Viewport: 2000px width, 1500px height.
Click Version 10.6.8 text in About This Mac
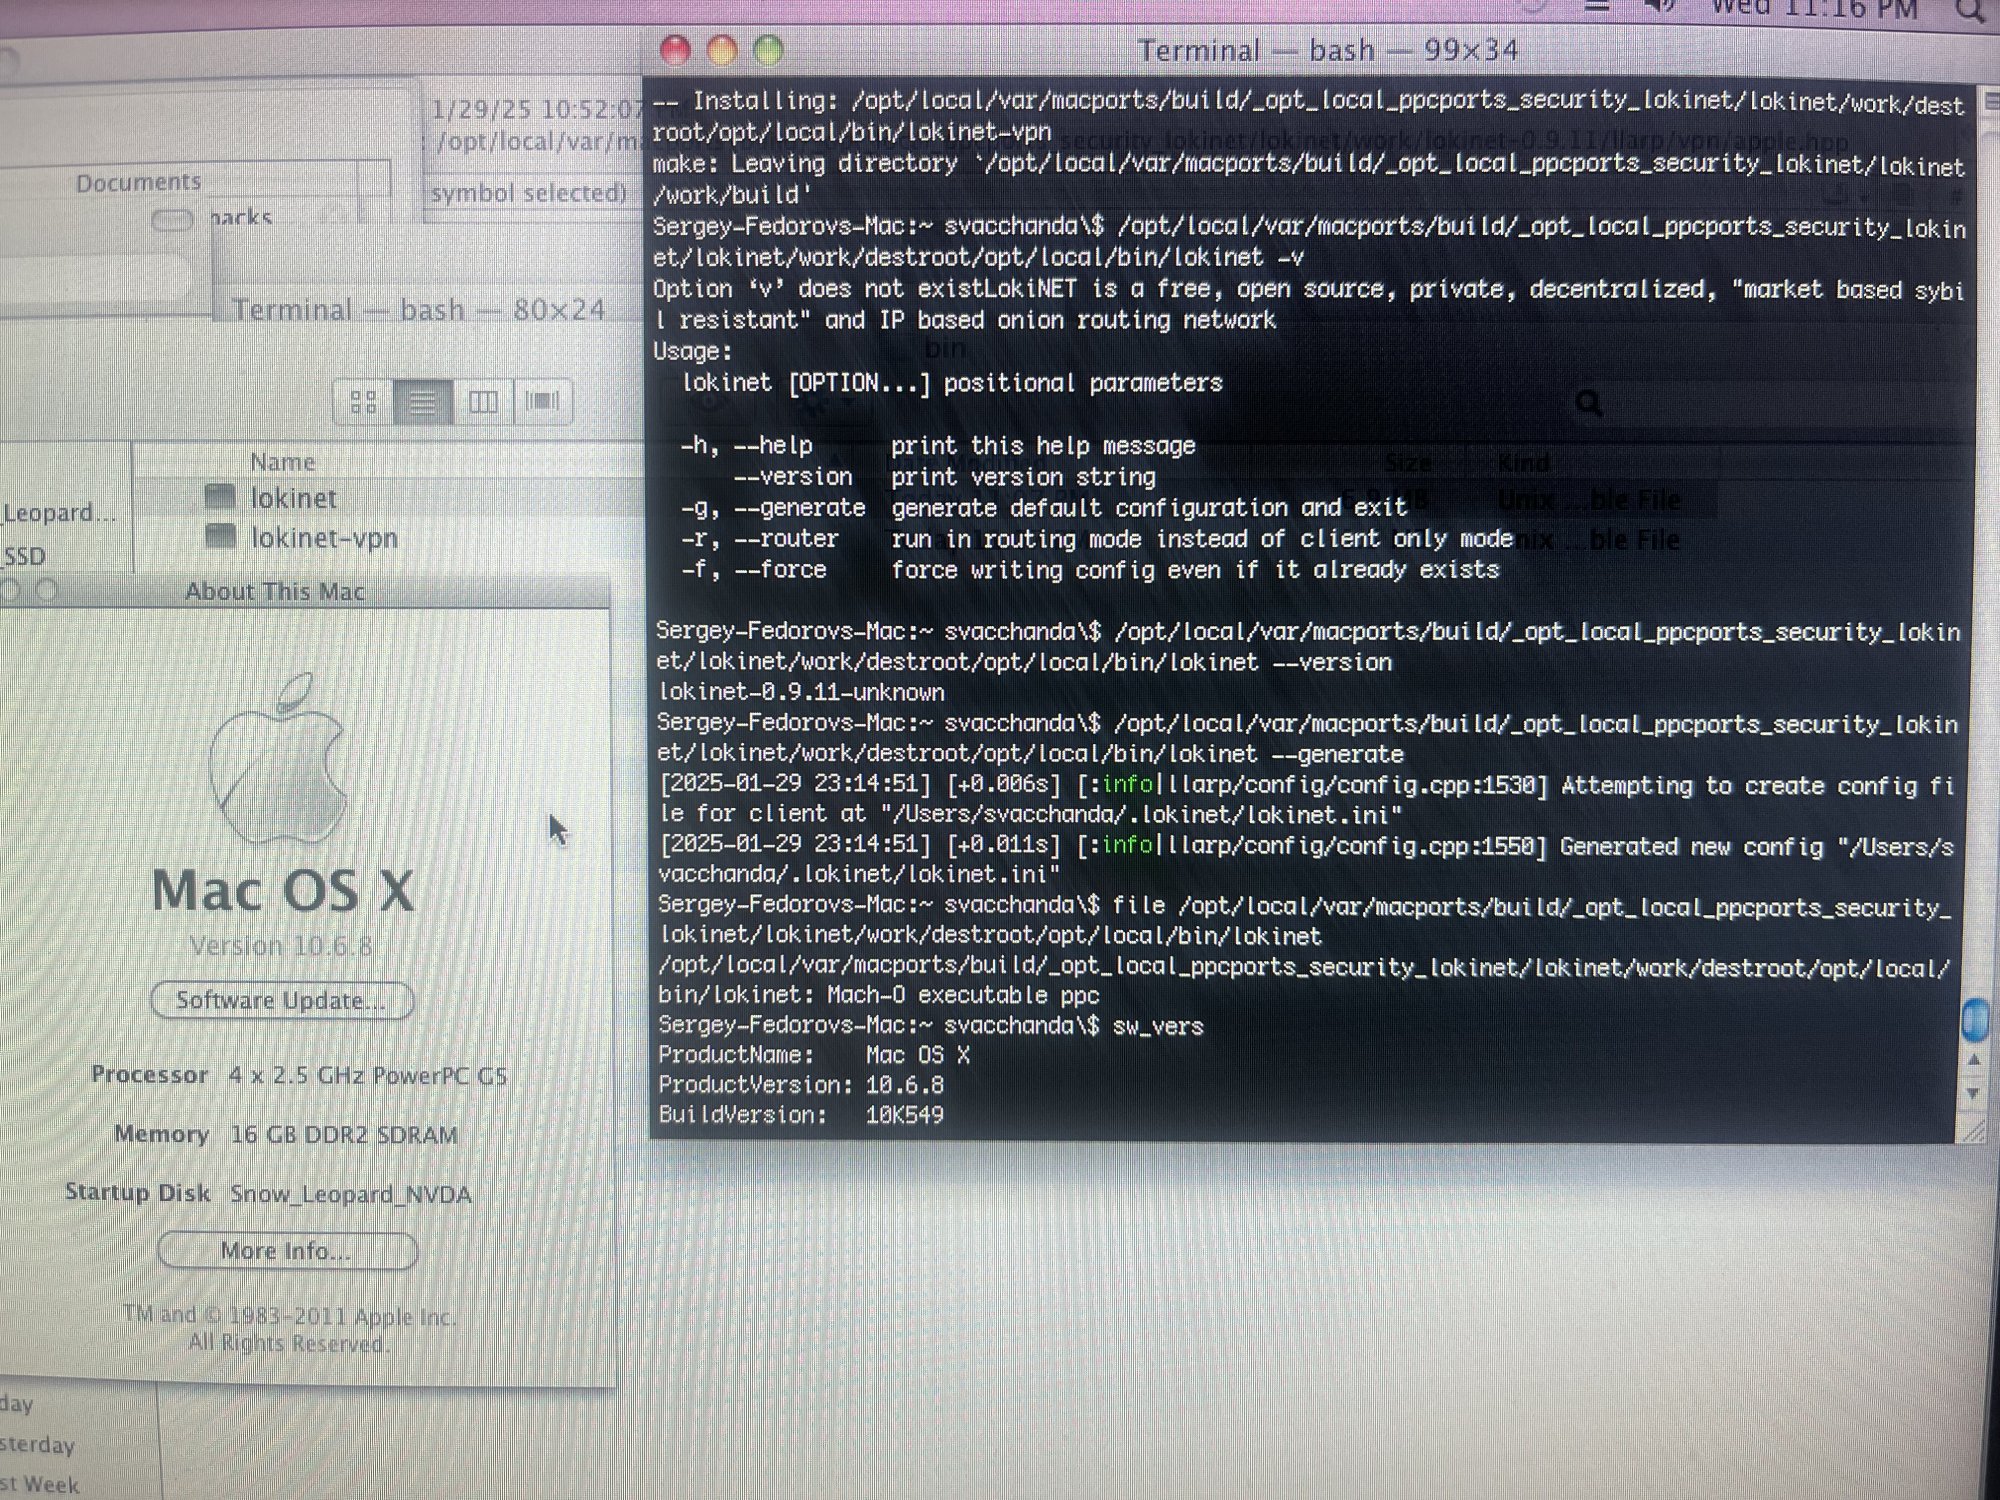point(281,946)
